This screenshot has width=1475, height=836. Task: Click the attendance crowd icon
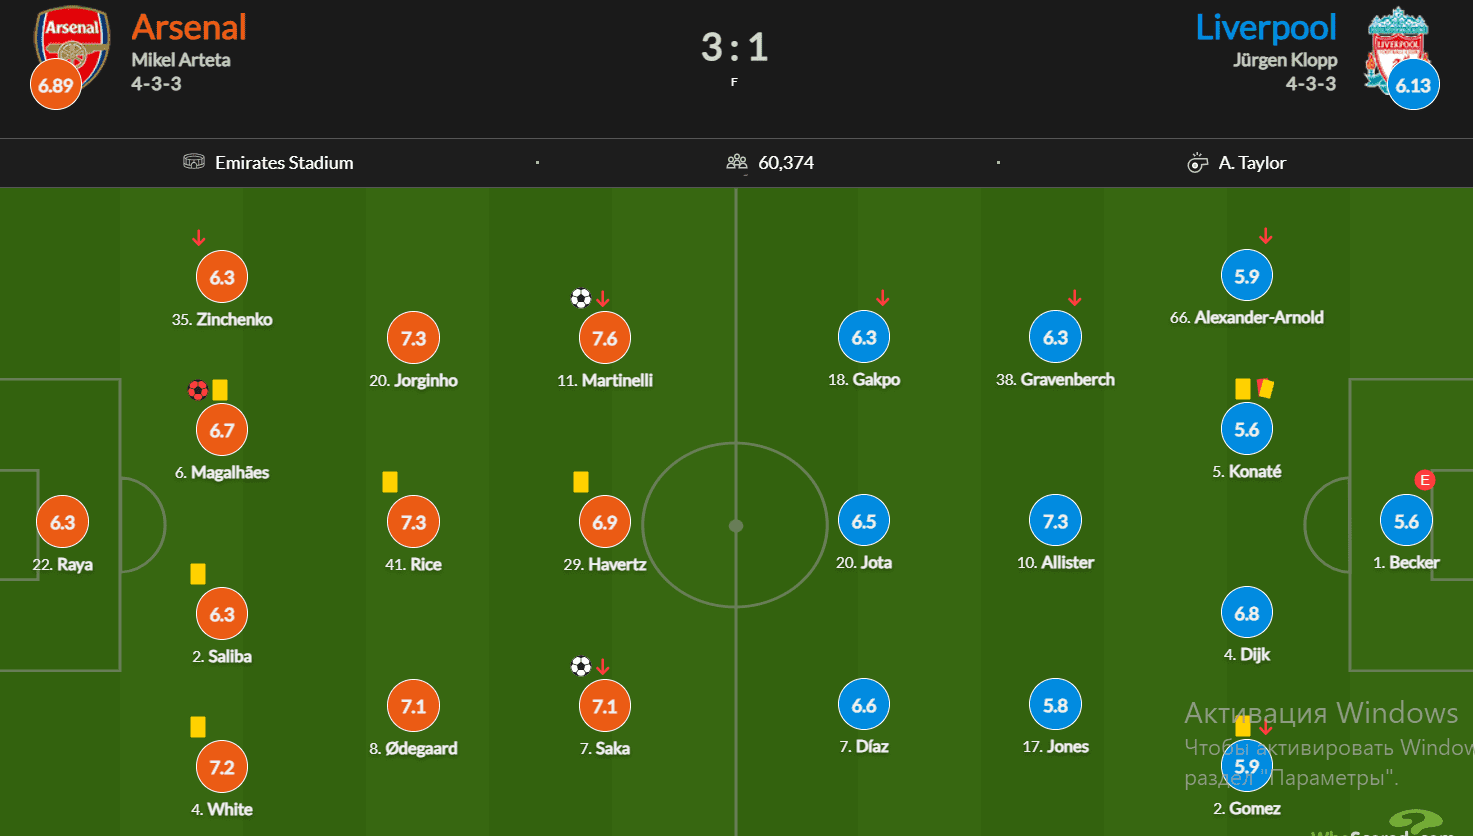click(x=737, y=162)
